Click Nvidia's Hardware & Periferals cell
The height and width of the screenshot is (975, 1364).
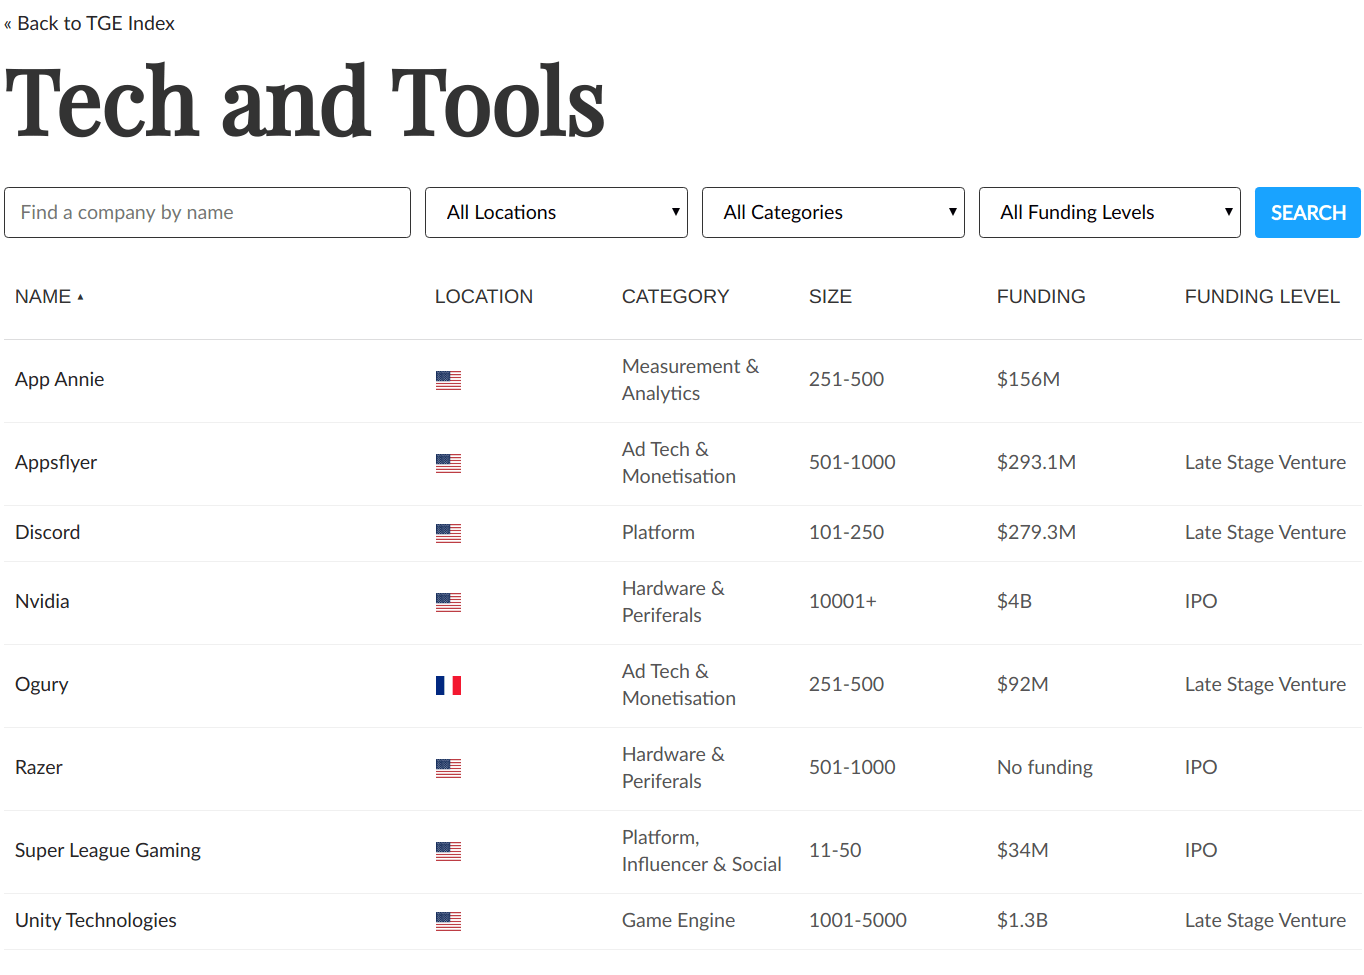(x=673, y=602)
